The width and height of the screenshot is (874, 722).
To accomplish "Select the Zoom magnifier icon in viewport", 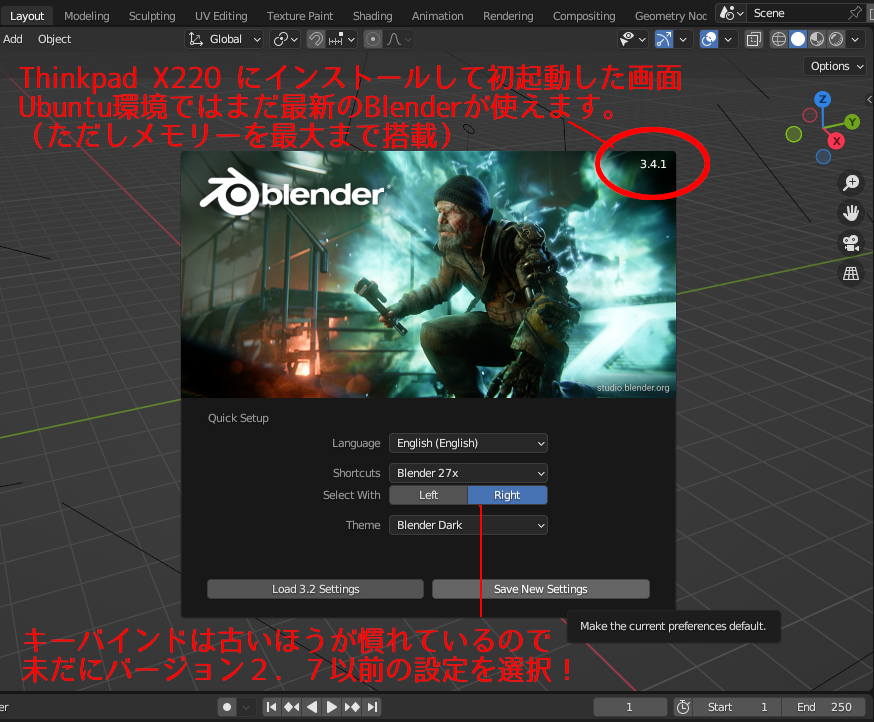I will [851, 182].
